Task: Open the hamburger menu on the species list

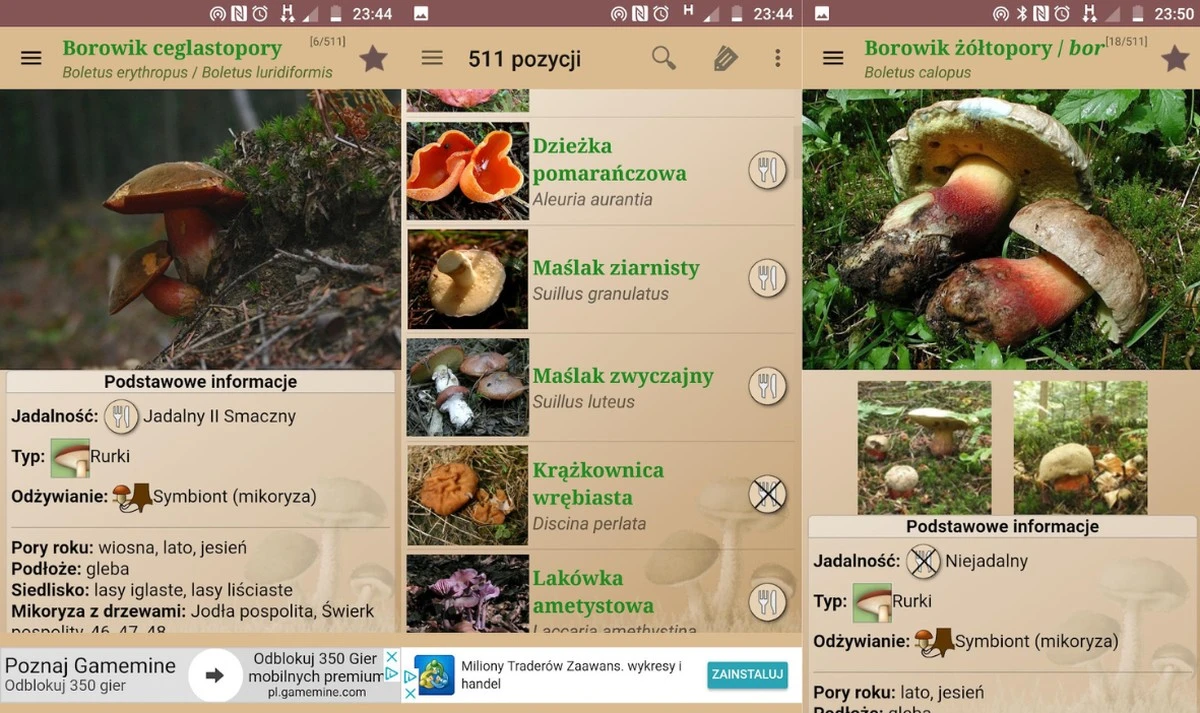Action: coord(431,58)
